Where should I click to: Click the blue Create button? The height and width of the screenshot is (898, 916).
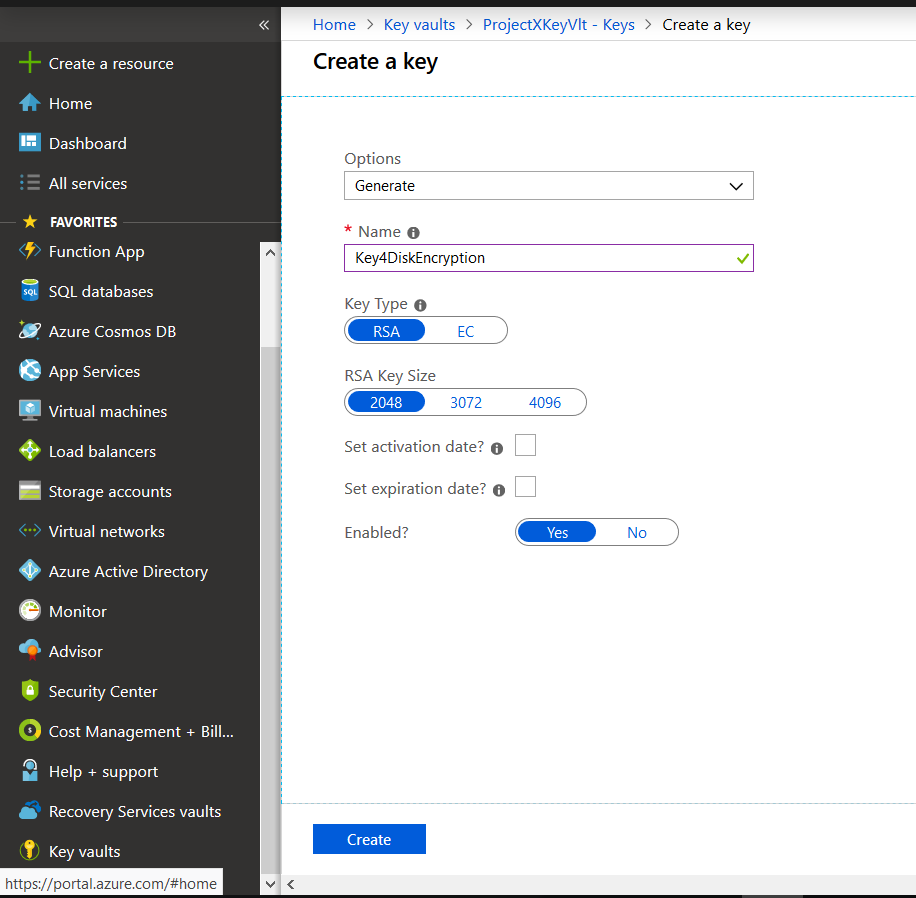pyautogui.click(x=369, y=839)
